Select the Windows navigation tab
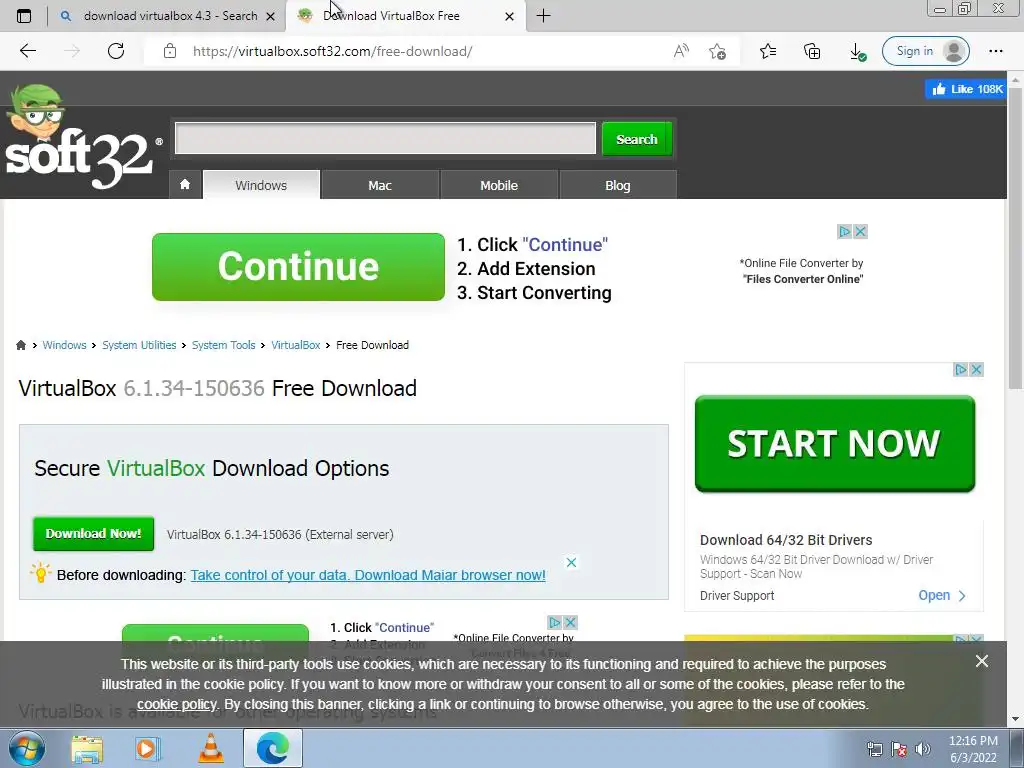 coord(261,185)
